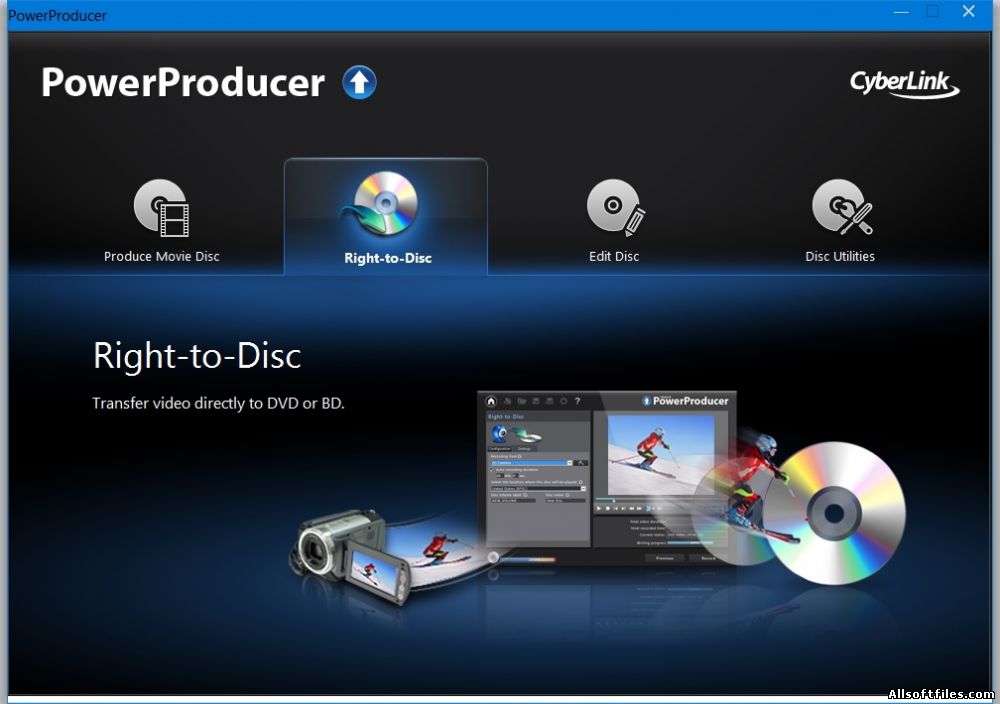
Task: Click the CyberLink logo
Action: click(x=904, y=84)
